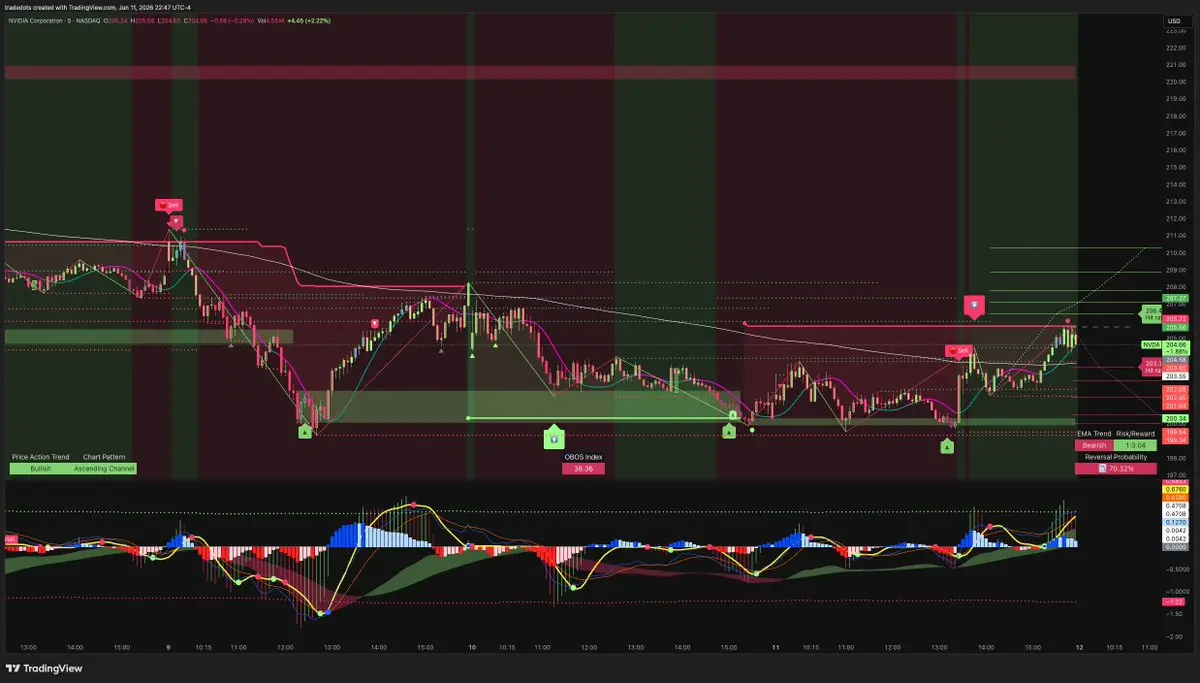Click the 70.32% Reversal Probability value
This screenshot has width=1200, height=683.
pyautogui.click(x=1114, y=468)
